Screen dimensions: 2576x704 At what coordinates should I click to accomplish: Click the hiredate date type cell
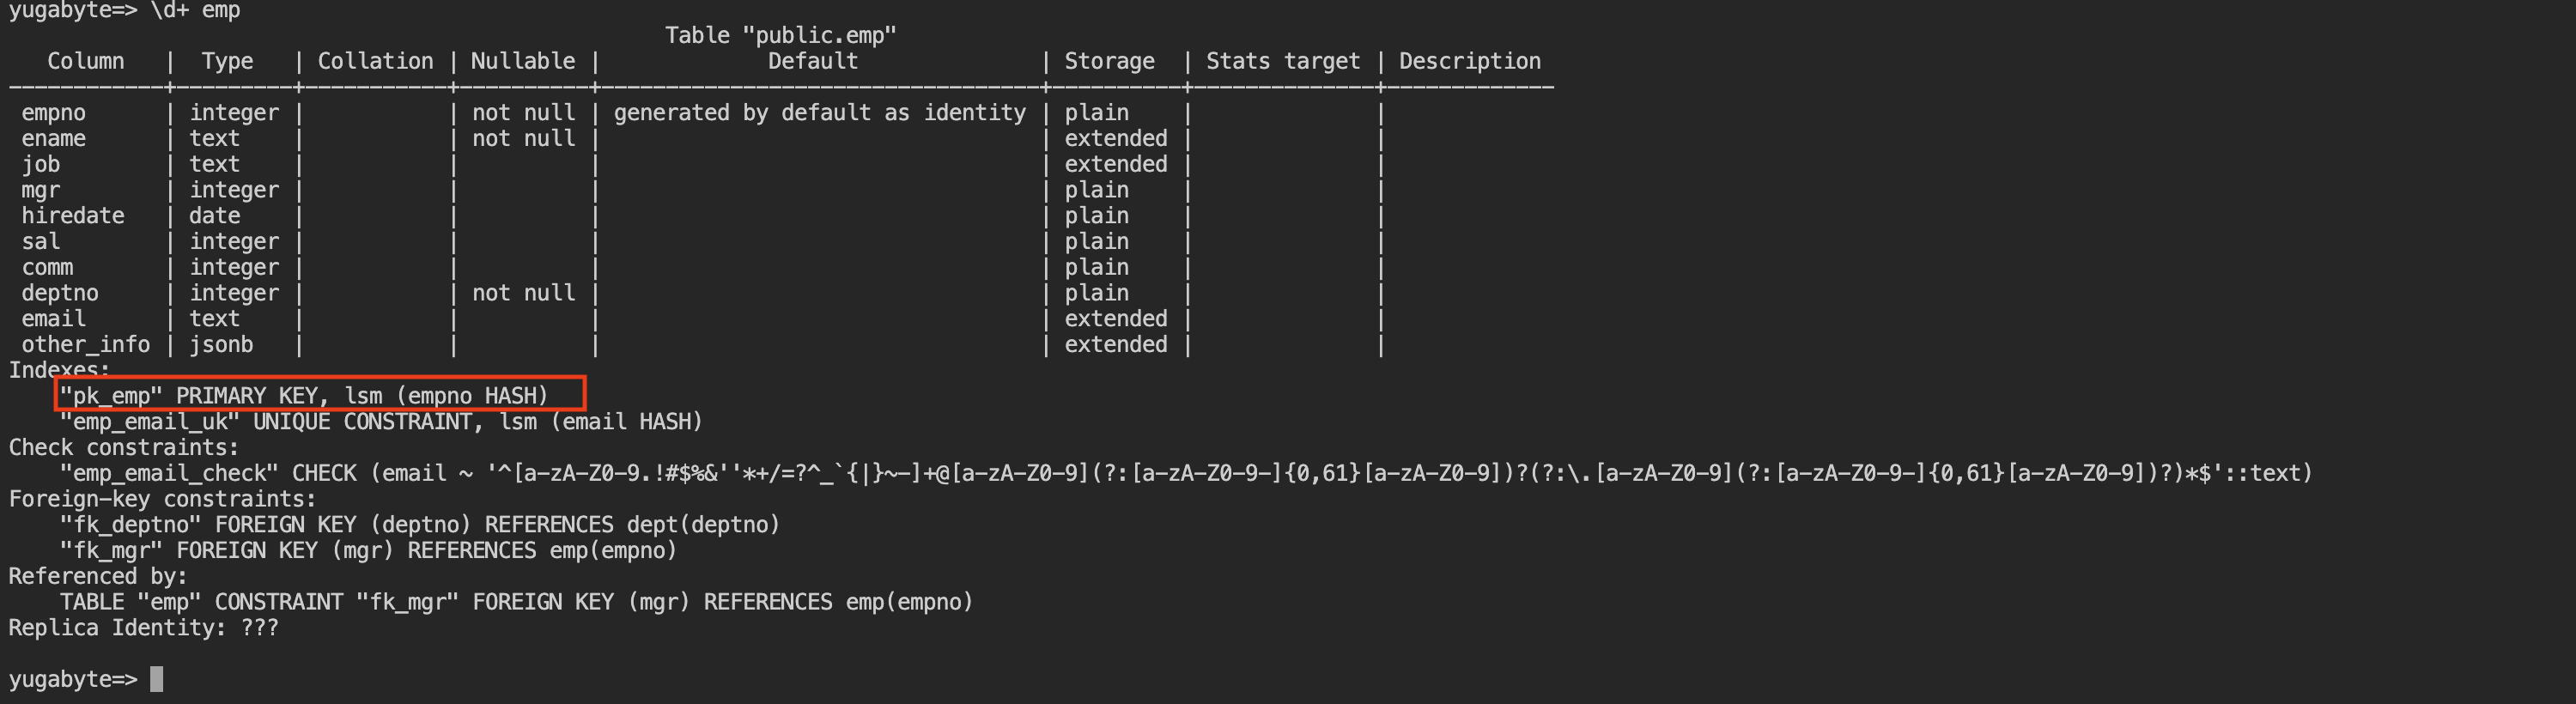tap(215, 216)
